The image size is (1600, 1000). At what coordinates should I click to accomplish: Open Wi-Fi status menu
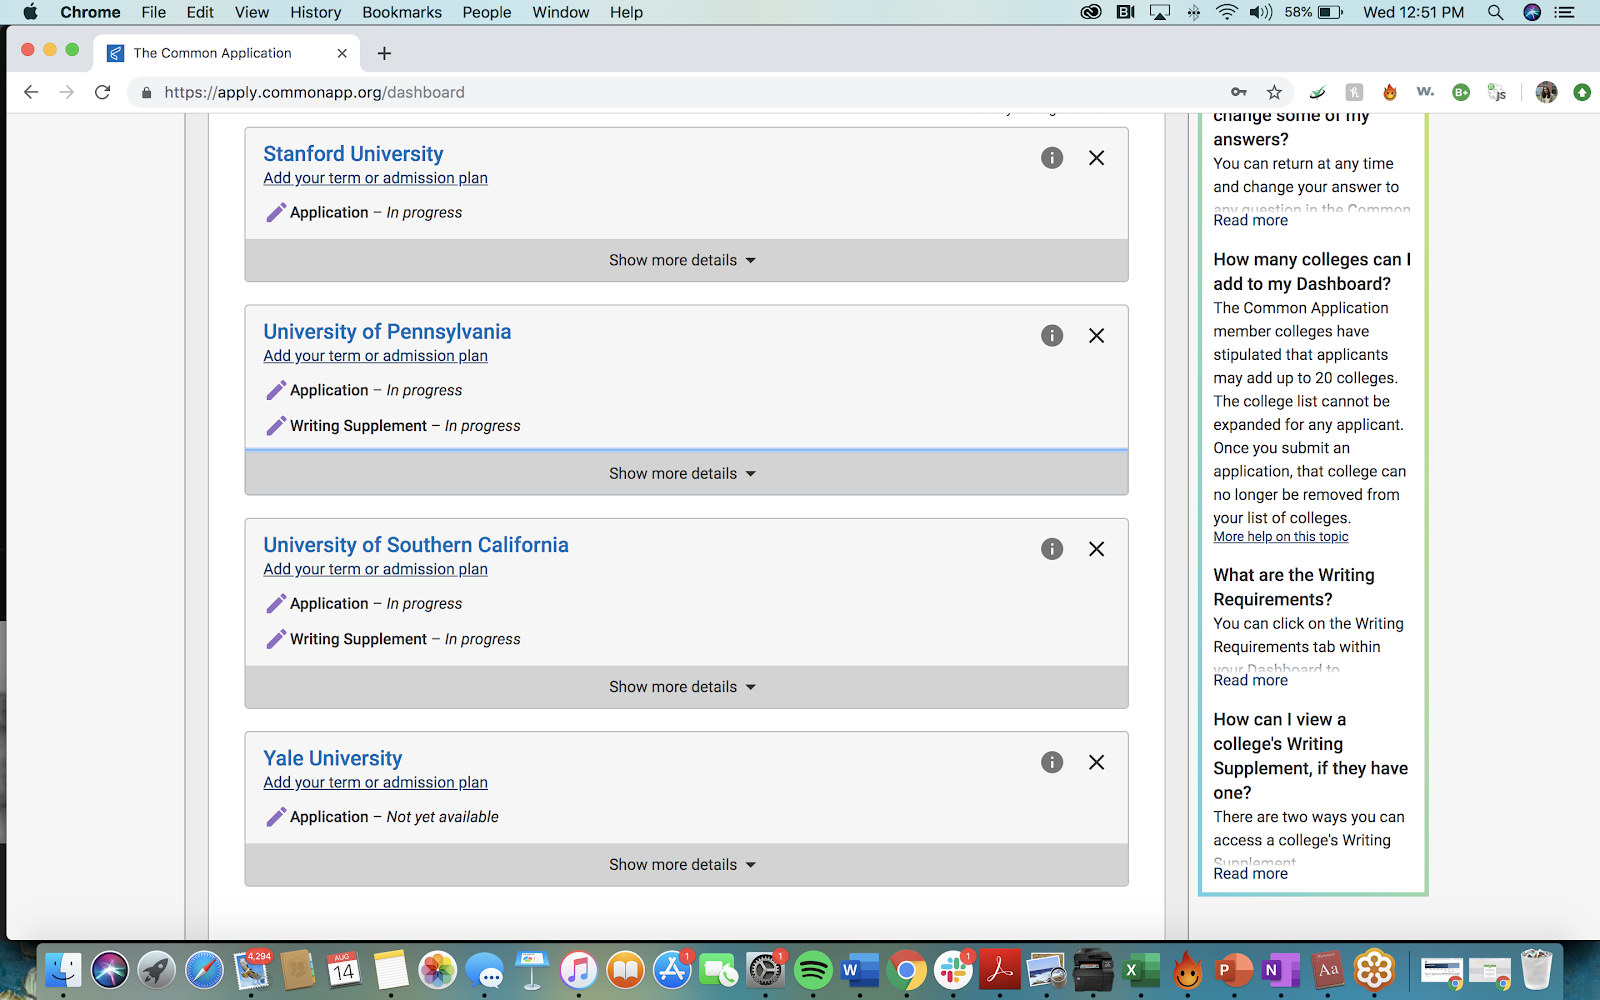(x=1226, y=12)
